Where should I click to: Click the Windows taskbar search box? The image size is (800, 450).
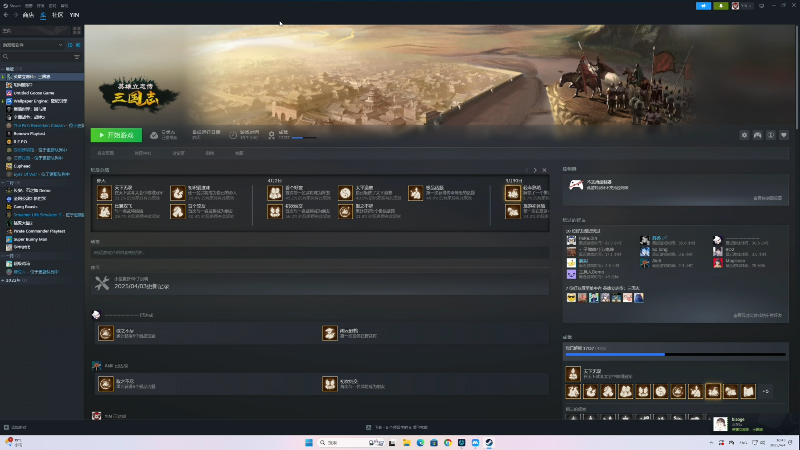(351, 442)
